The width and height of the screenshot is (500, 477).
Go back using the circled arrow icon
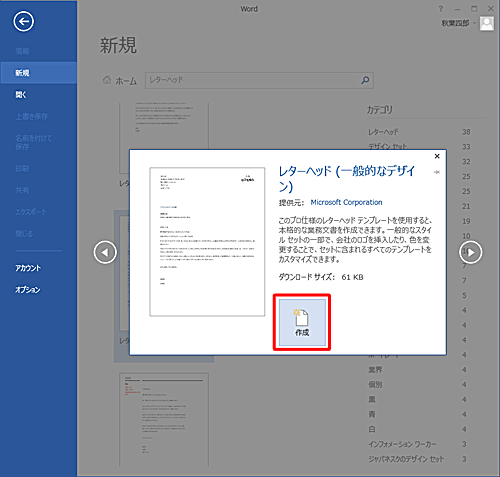(x=23, y=22)
